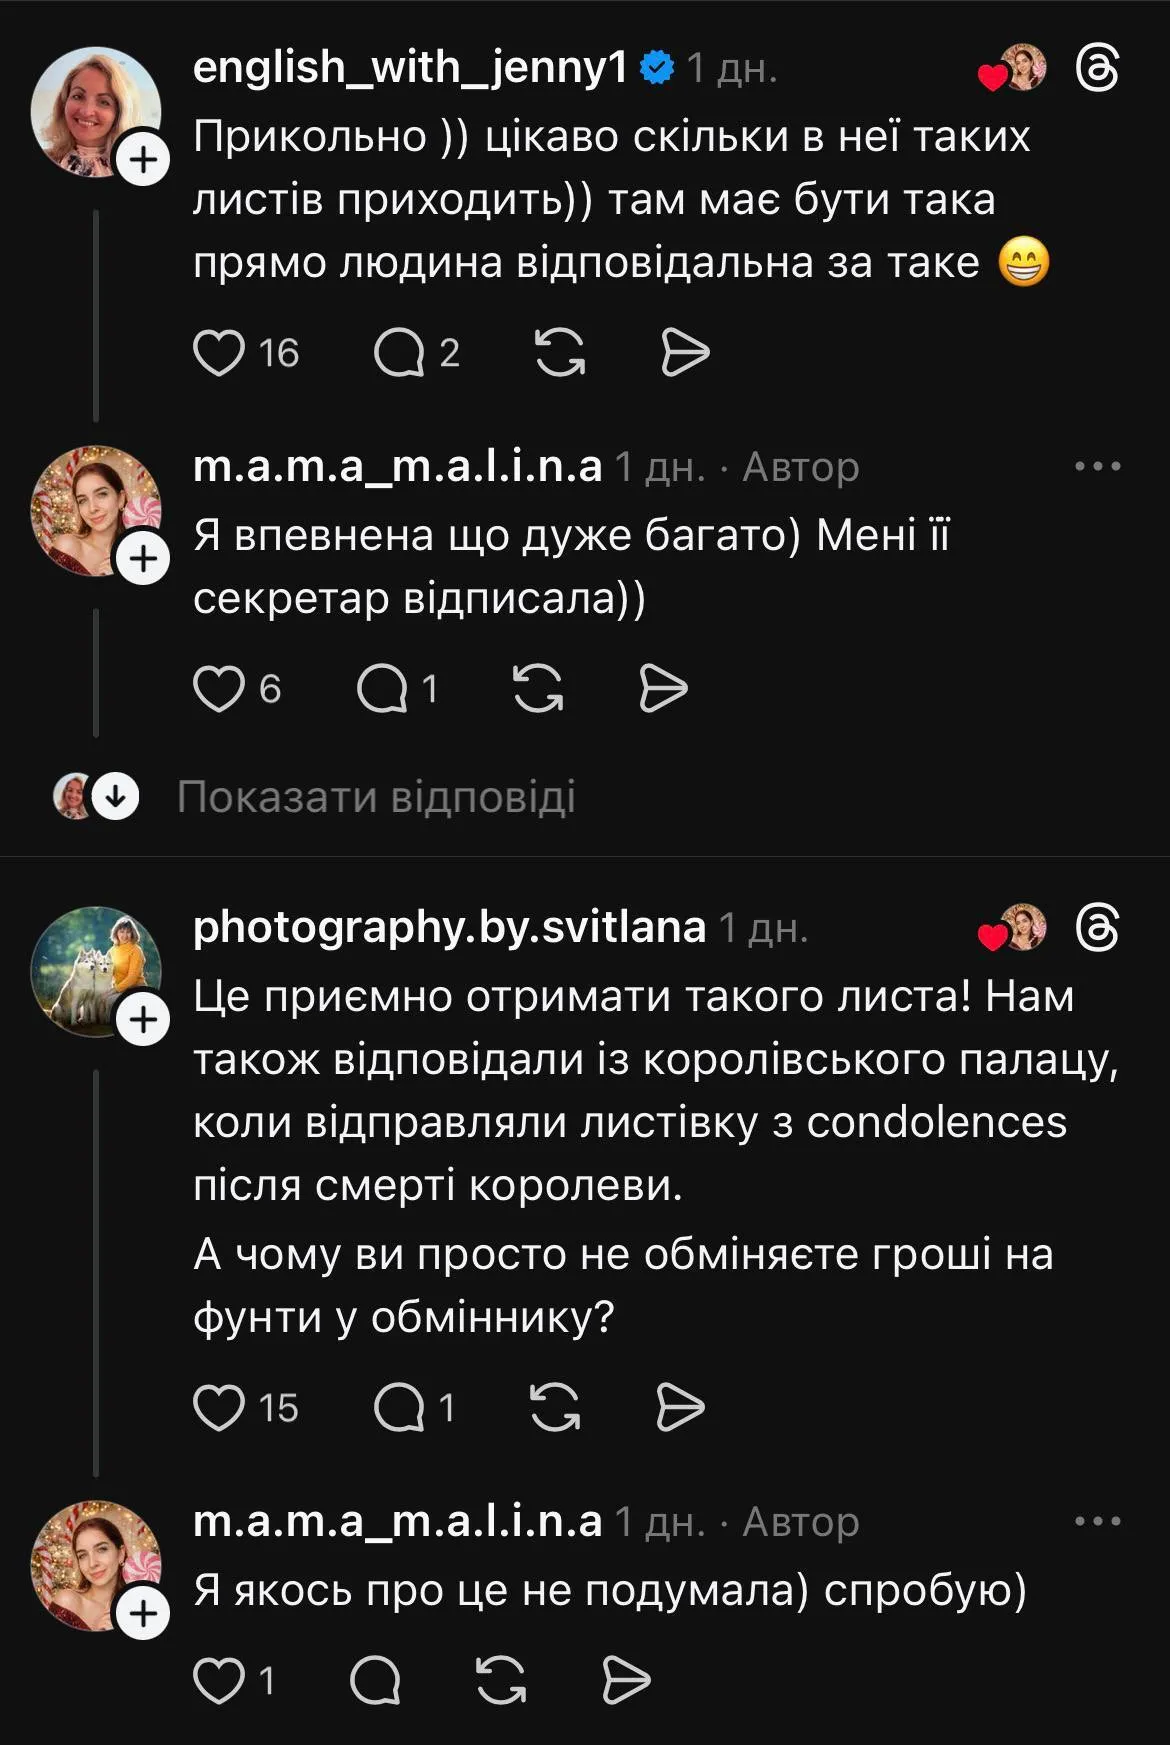This screenshot has width=1170, height=1745.
Task: Repost english_with_jenny1's comment
Action: pyautogui.click(x=560, y=353)
